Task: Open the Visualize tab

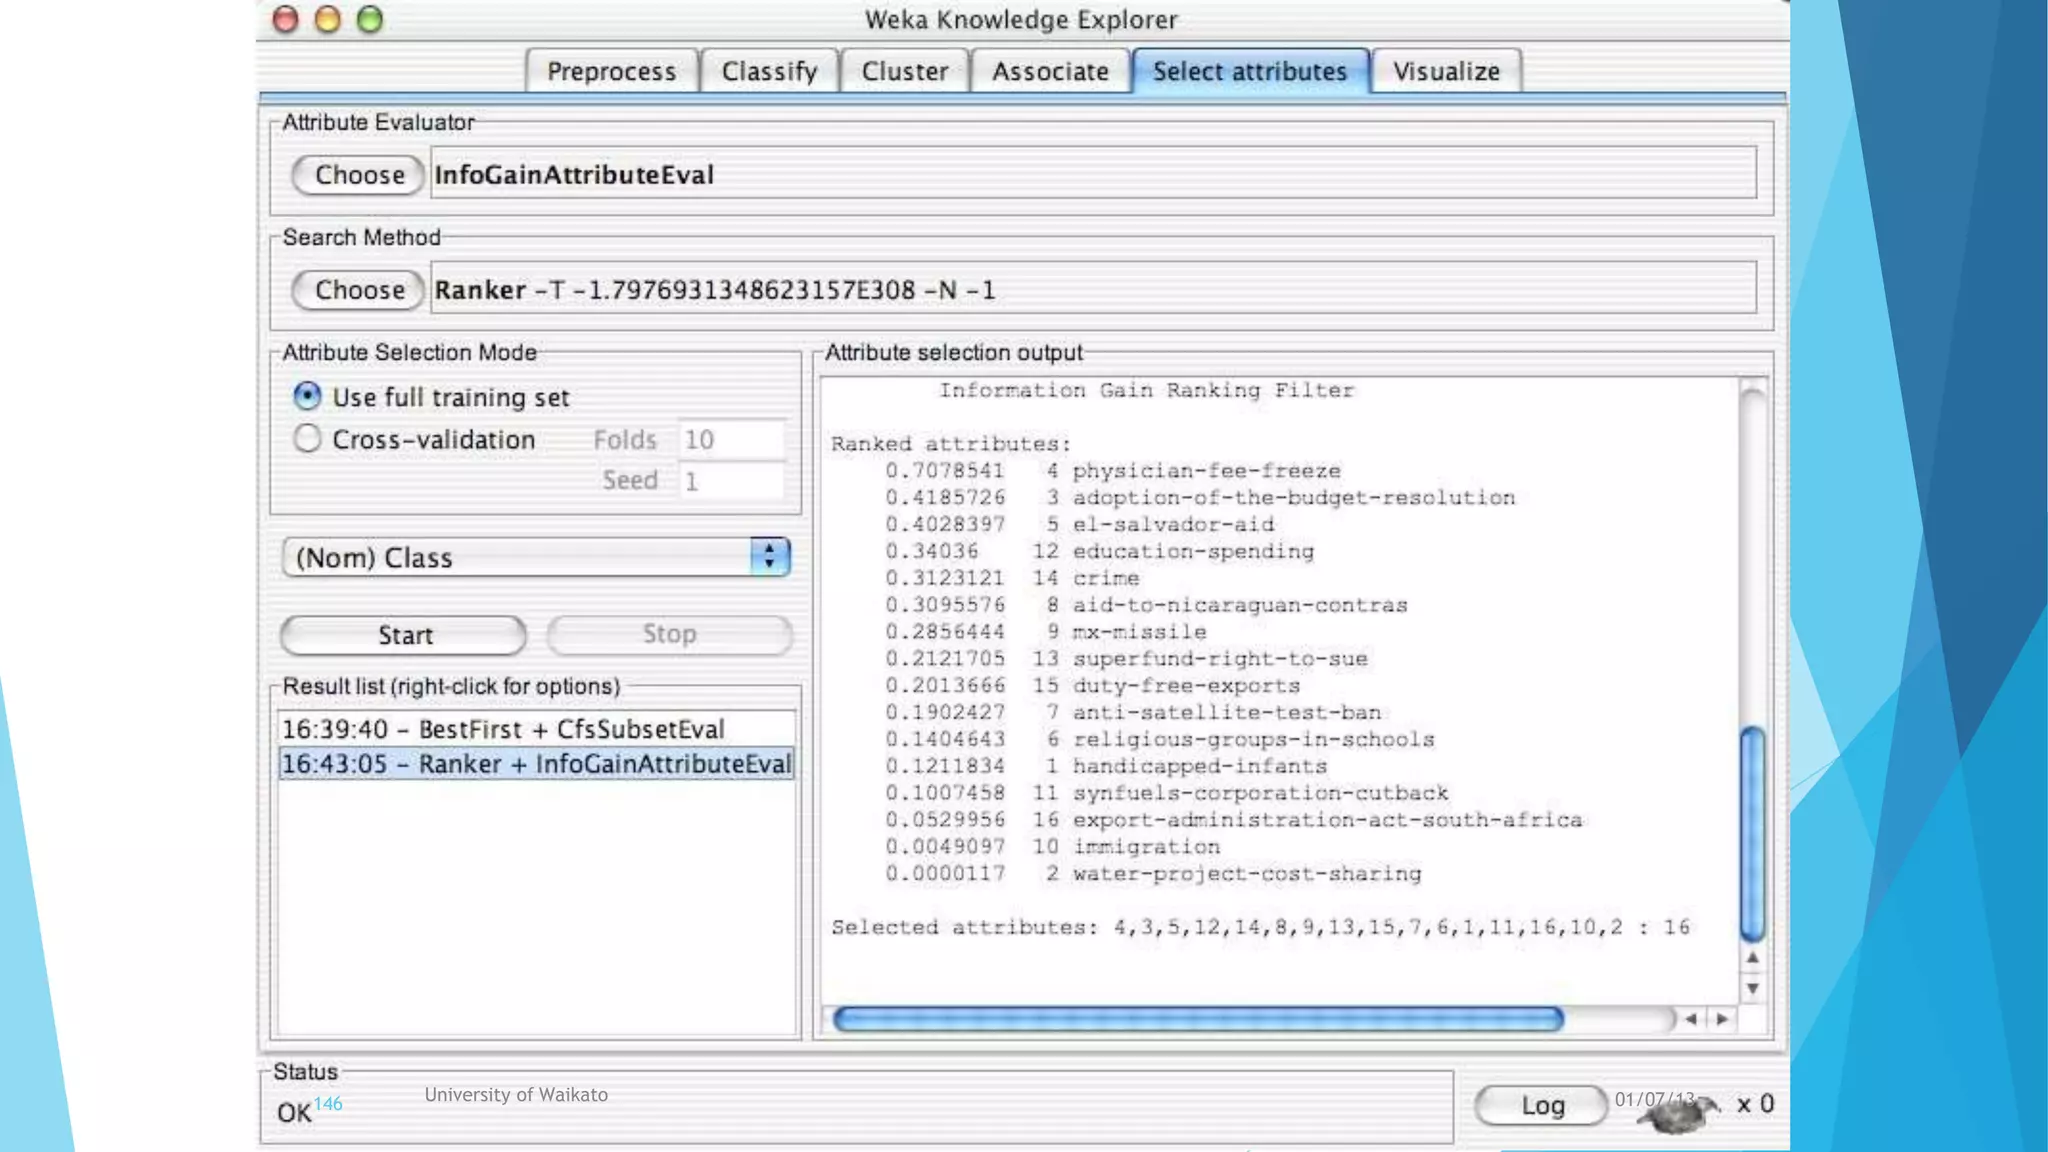Action: click(x=1446, y=72)
